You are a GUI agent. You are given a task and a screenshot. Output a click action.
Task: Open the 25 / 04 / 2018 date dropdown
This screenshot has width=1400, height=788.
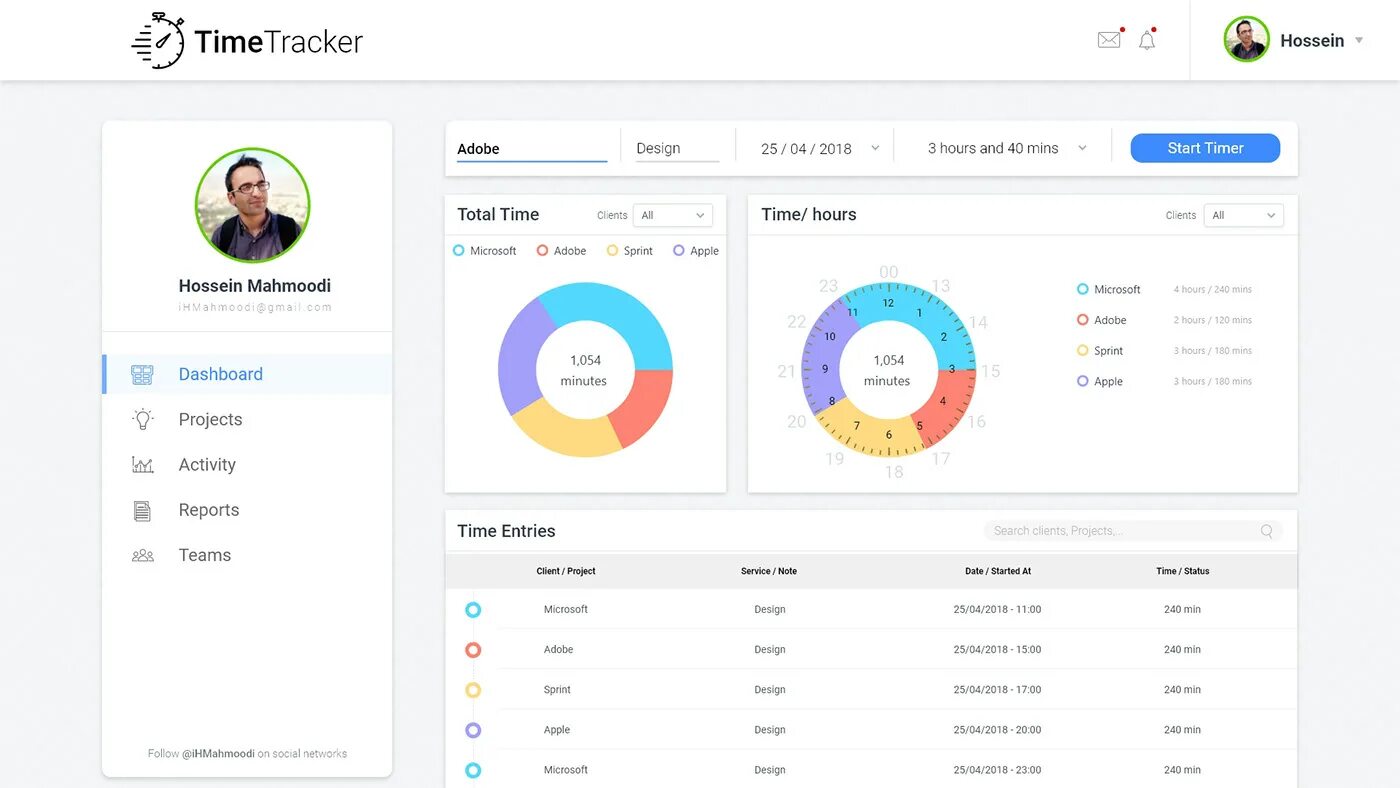pos(819,148)
